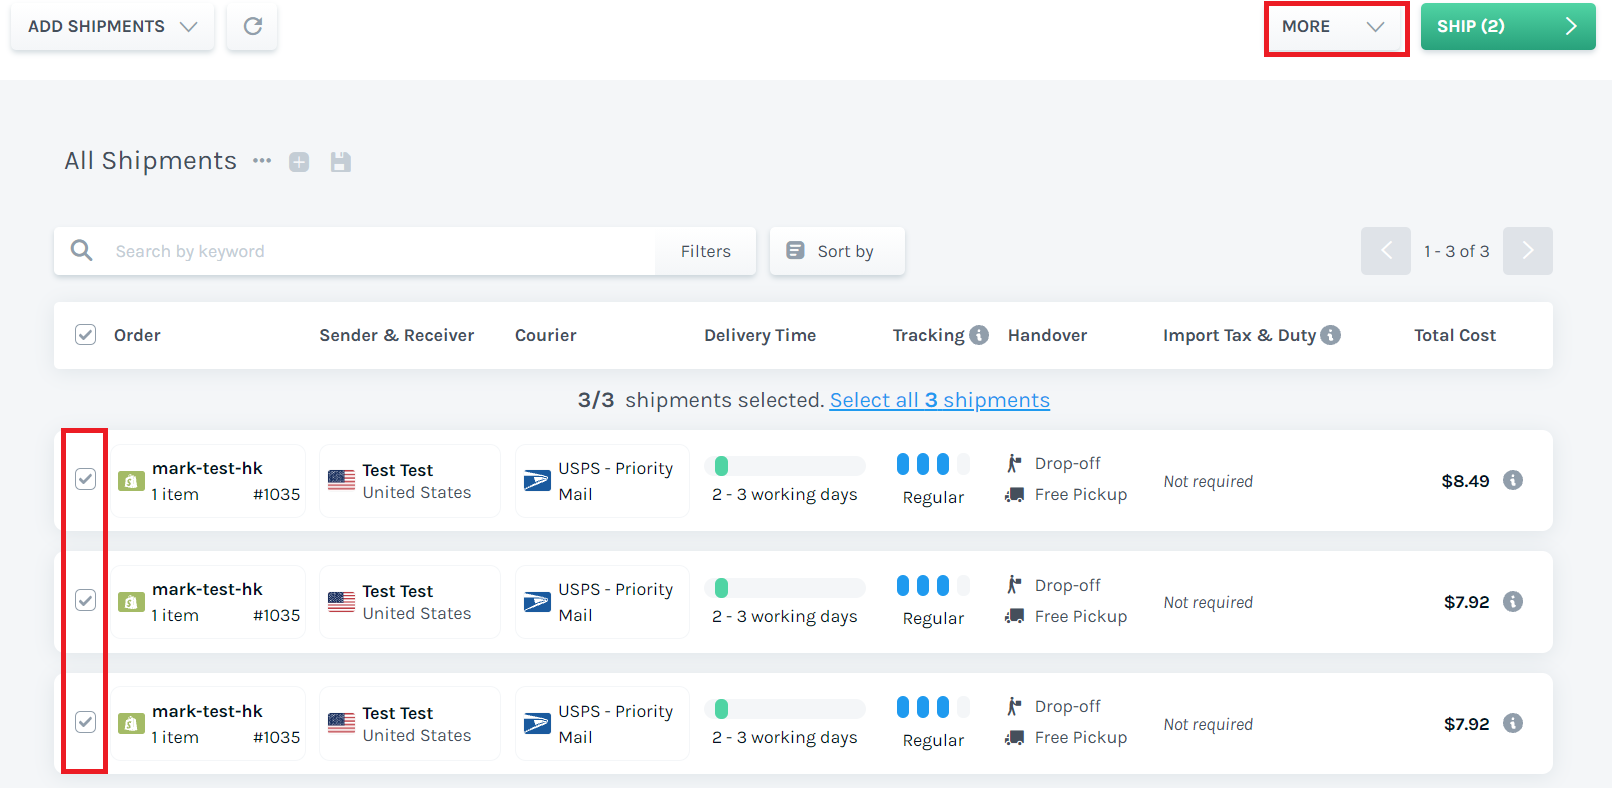
Task: Click the add view plus icon
Action: coord(299,162)
